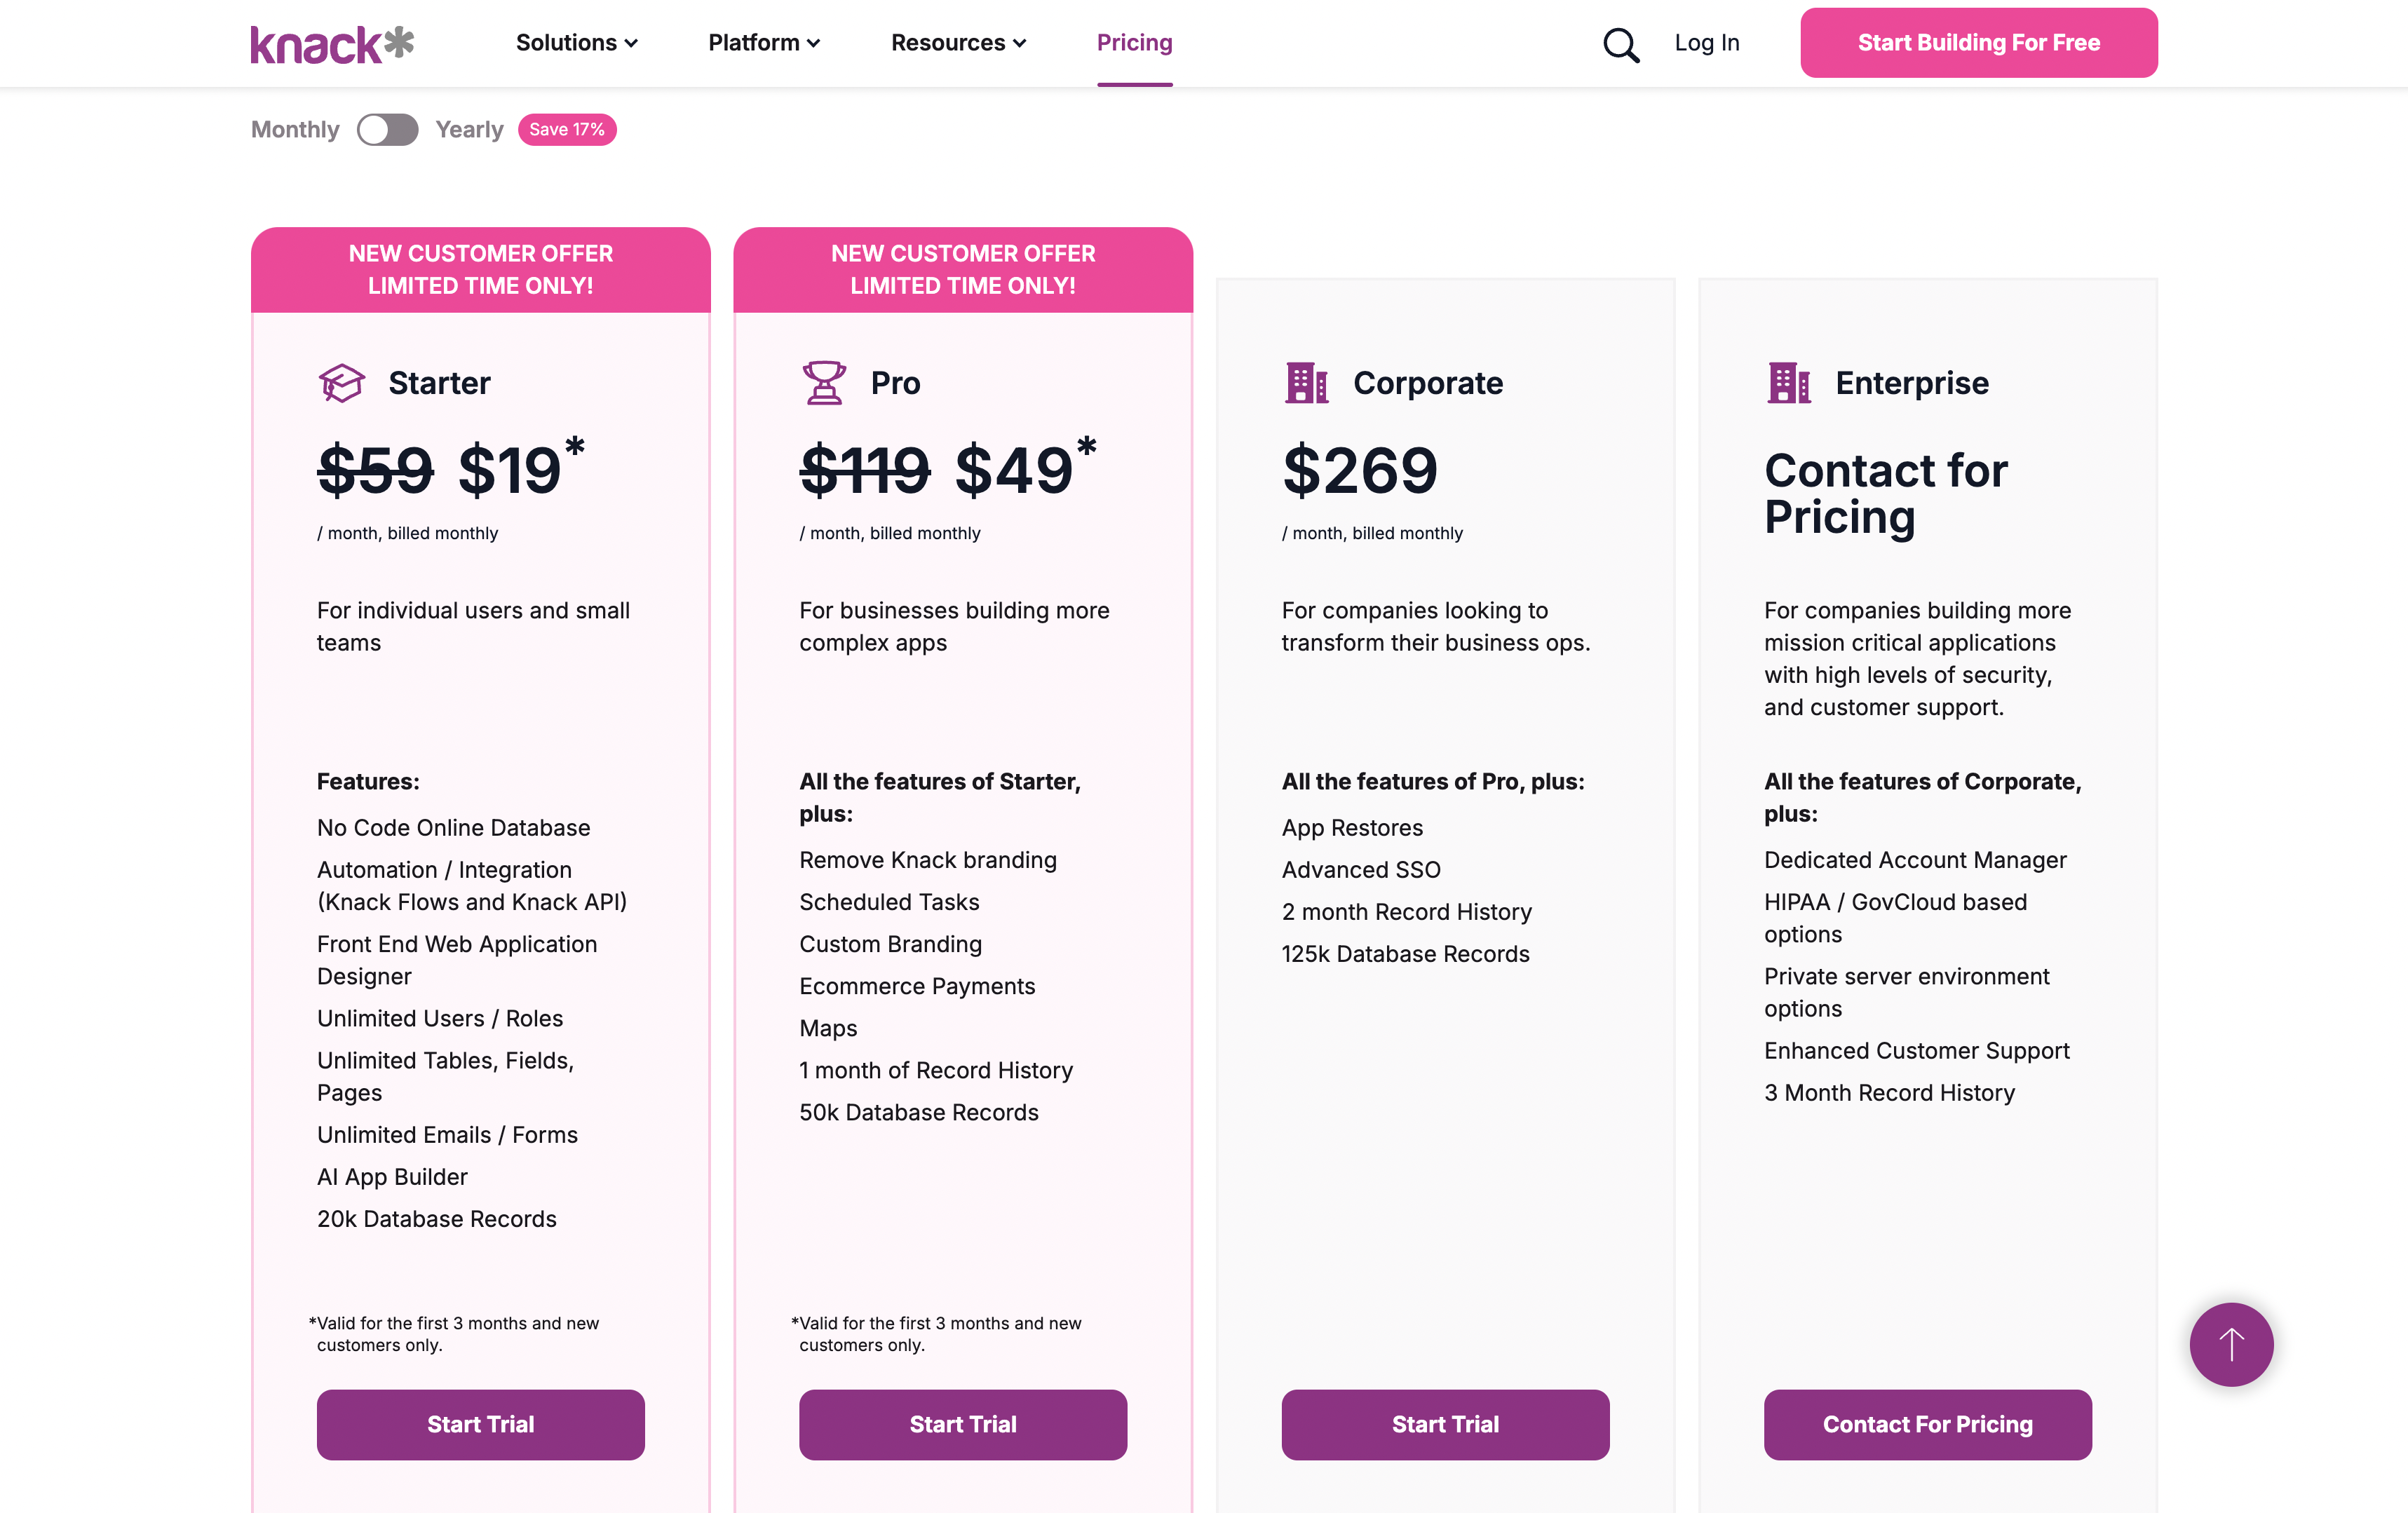Toggle billing from Monthly to Yearly
This screenshot has height=1513, width=2408.
coord(387,130)
